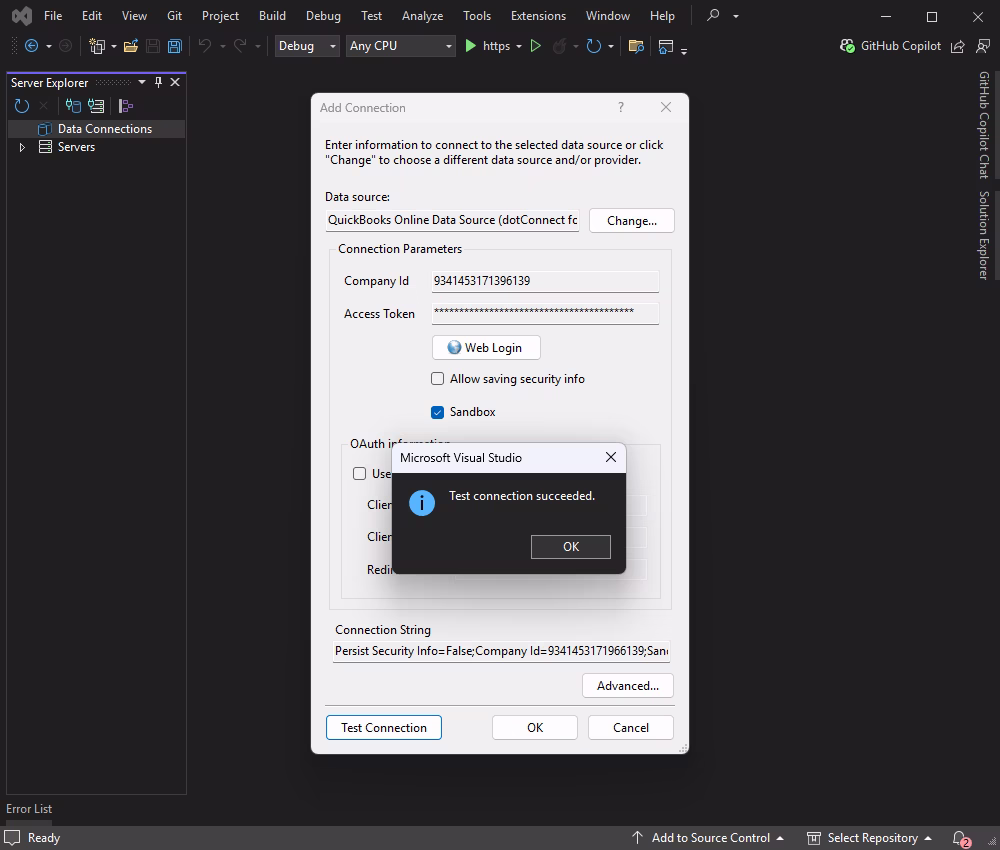Click OK next to Cancel in Add Connection
Image resolution: width=1000 pixels, height=850 pixels.
point(534,728)
